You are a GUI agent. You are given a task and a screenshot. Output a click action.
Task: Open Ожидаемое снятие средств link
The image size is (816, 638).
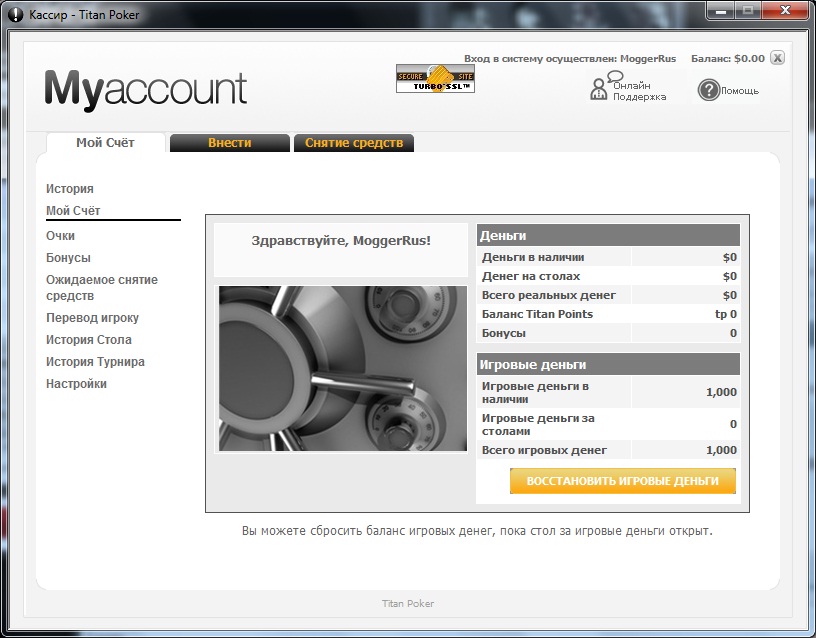point(102,288)
